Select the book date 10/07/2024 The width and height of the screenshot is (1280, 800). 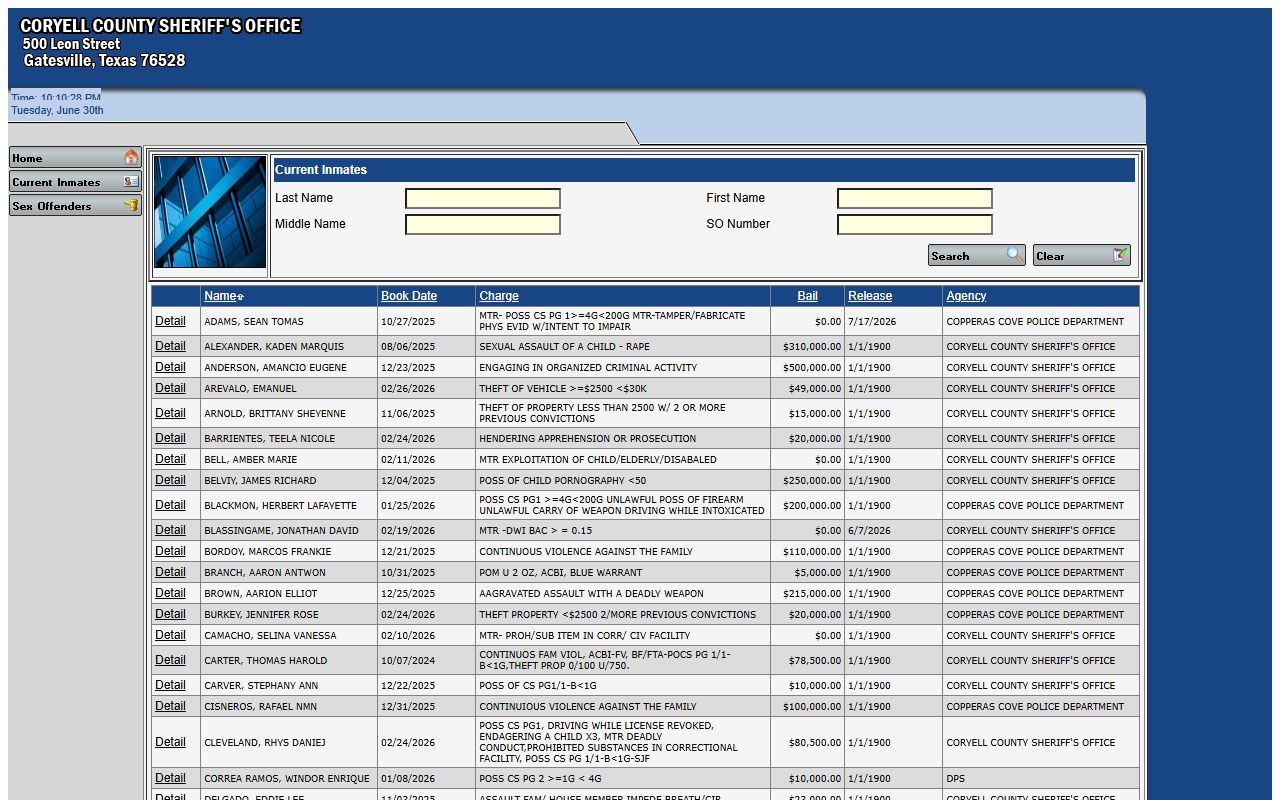408,661
